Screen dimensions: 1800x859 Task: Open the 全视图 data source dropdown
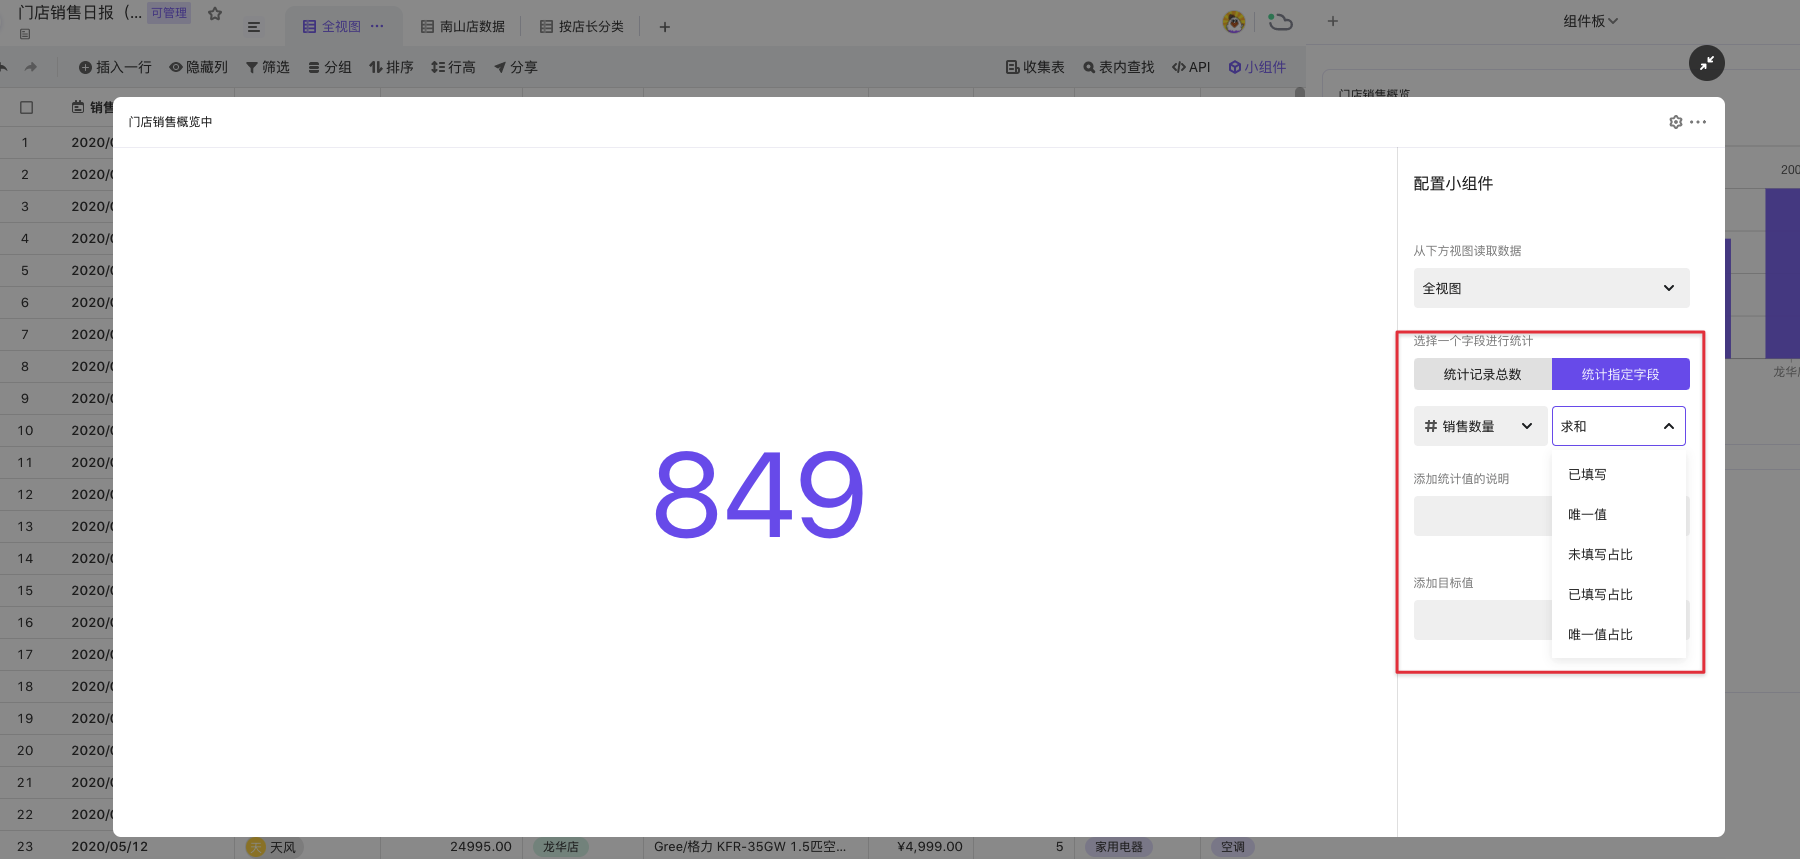click(x=1551, y=288)
